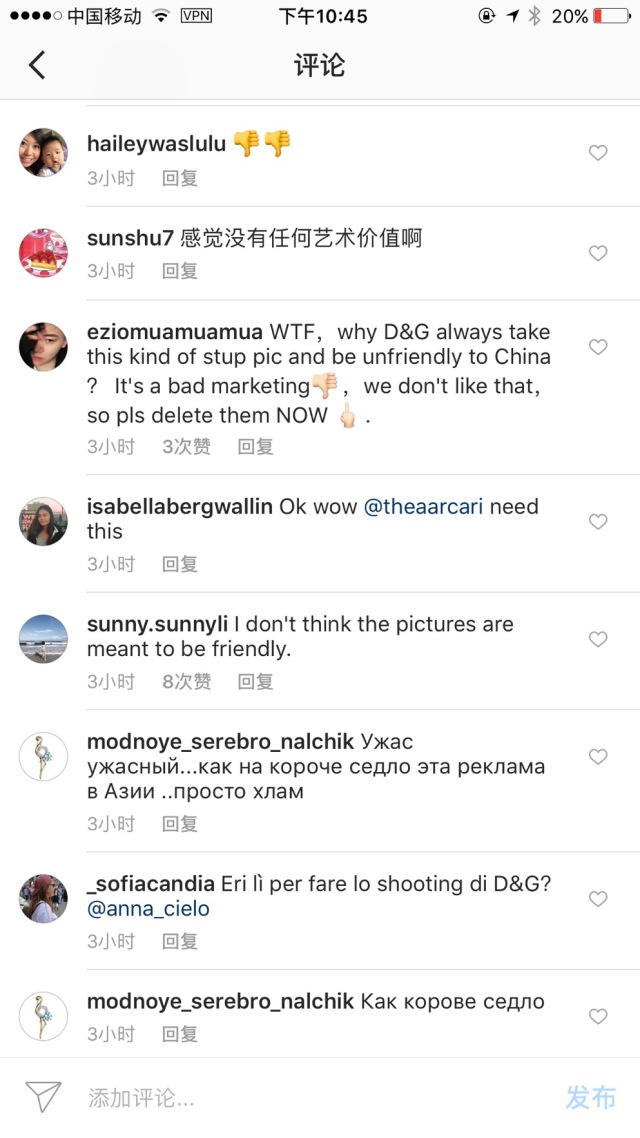Open the isabellabergwallin username

180,507
